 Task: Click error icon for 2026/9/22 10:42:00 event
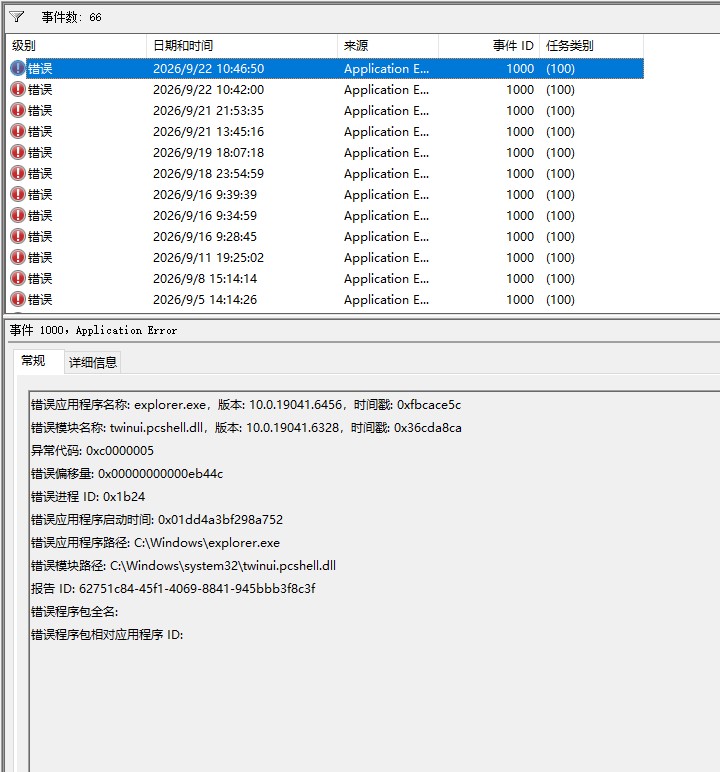(18, 90)
